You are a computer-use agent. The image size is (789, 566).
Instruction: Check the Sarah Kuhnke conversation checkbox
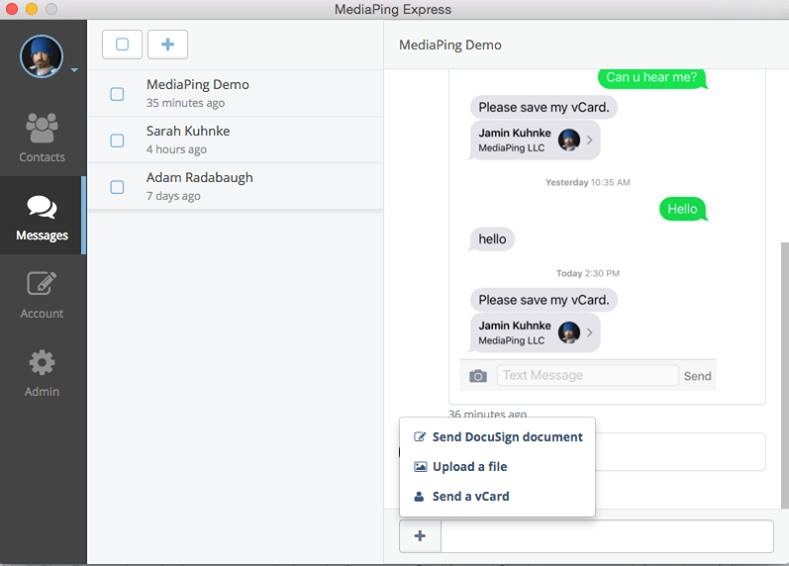coord(117,140)
